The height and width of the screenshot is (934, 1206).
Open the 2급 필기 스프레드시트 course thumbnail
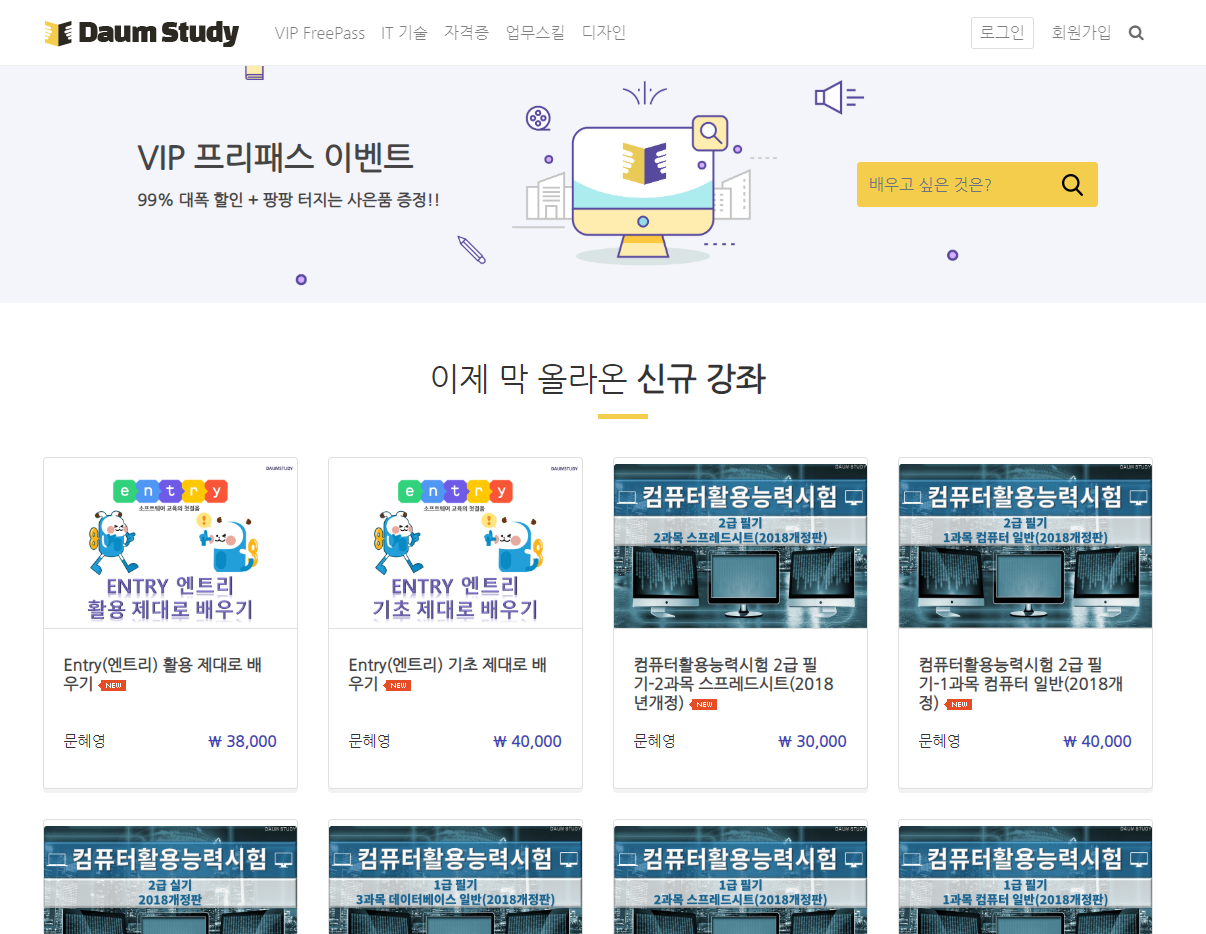click(x=740, y=545)
